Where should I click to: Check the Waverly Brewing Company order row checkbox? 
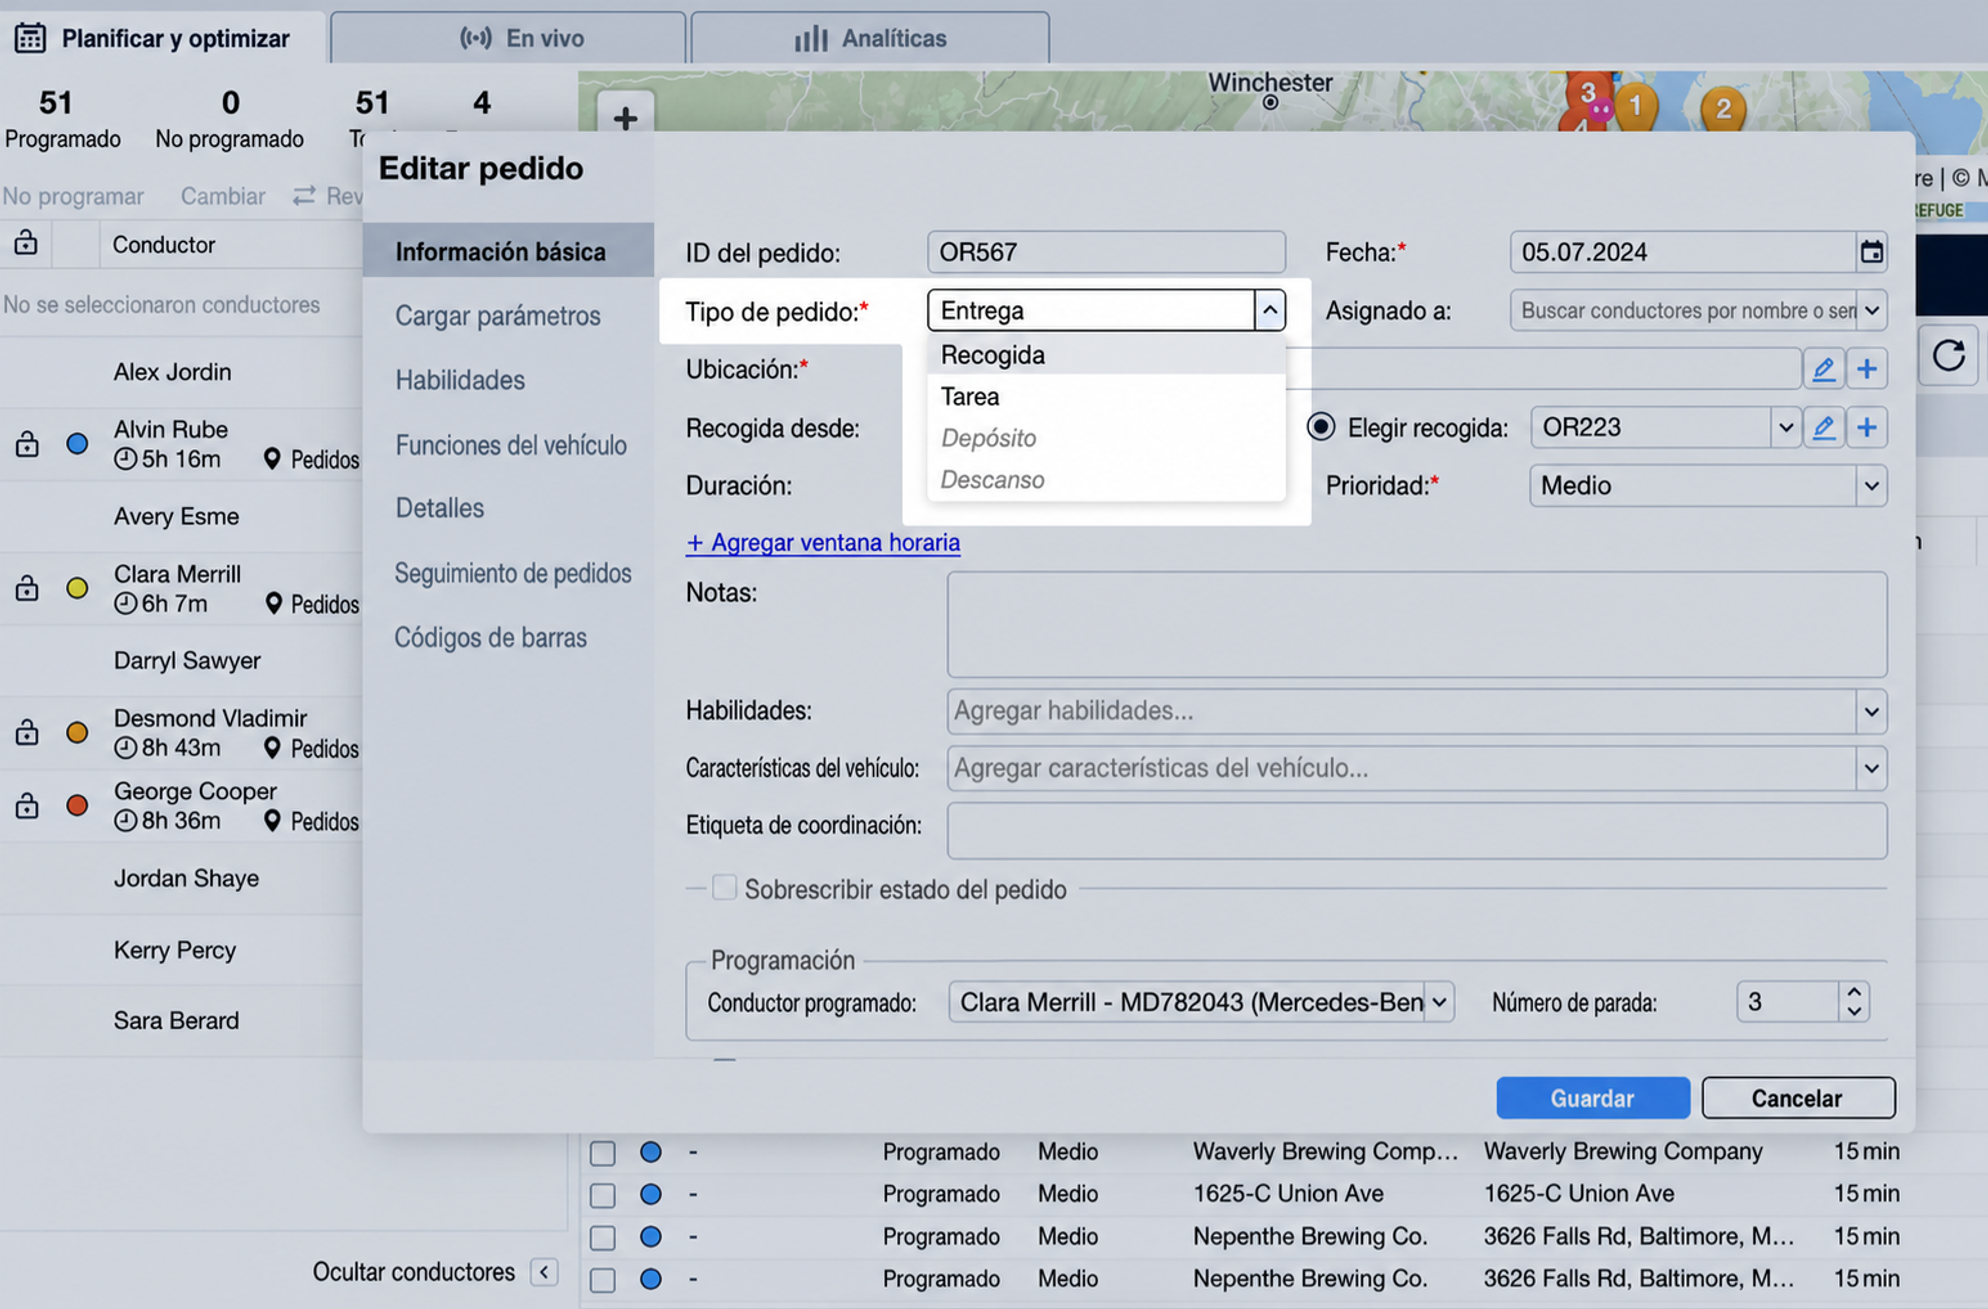click(602, 1152)
